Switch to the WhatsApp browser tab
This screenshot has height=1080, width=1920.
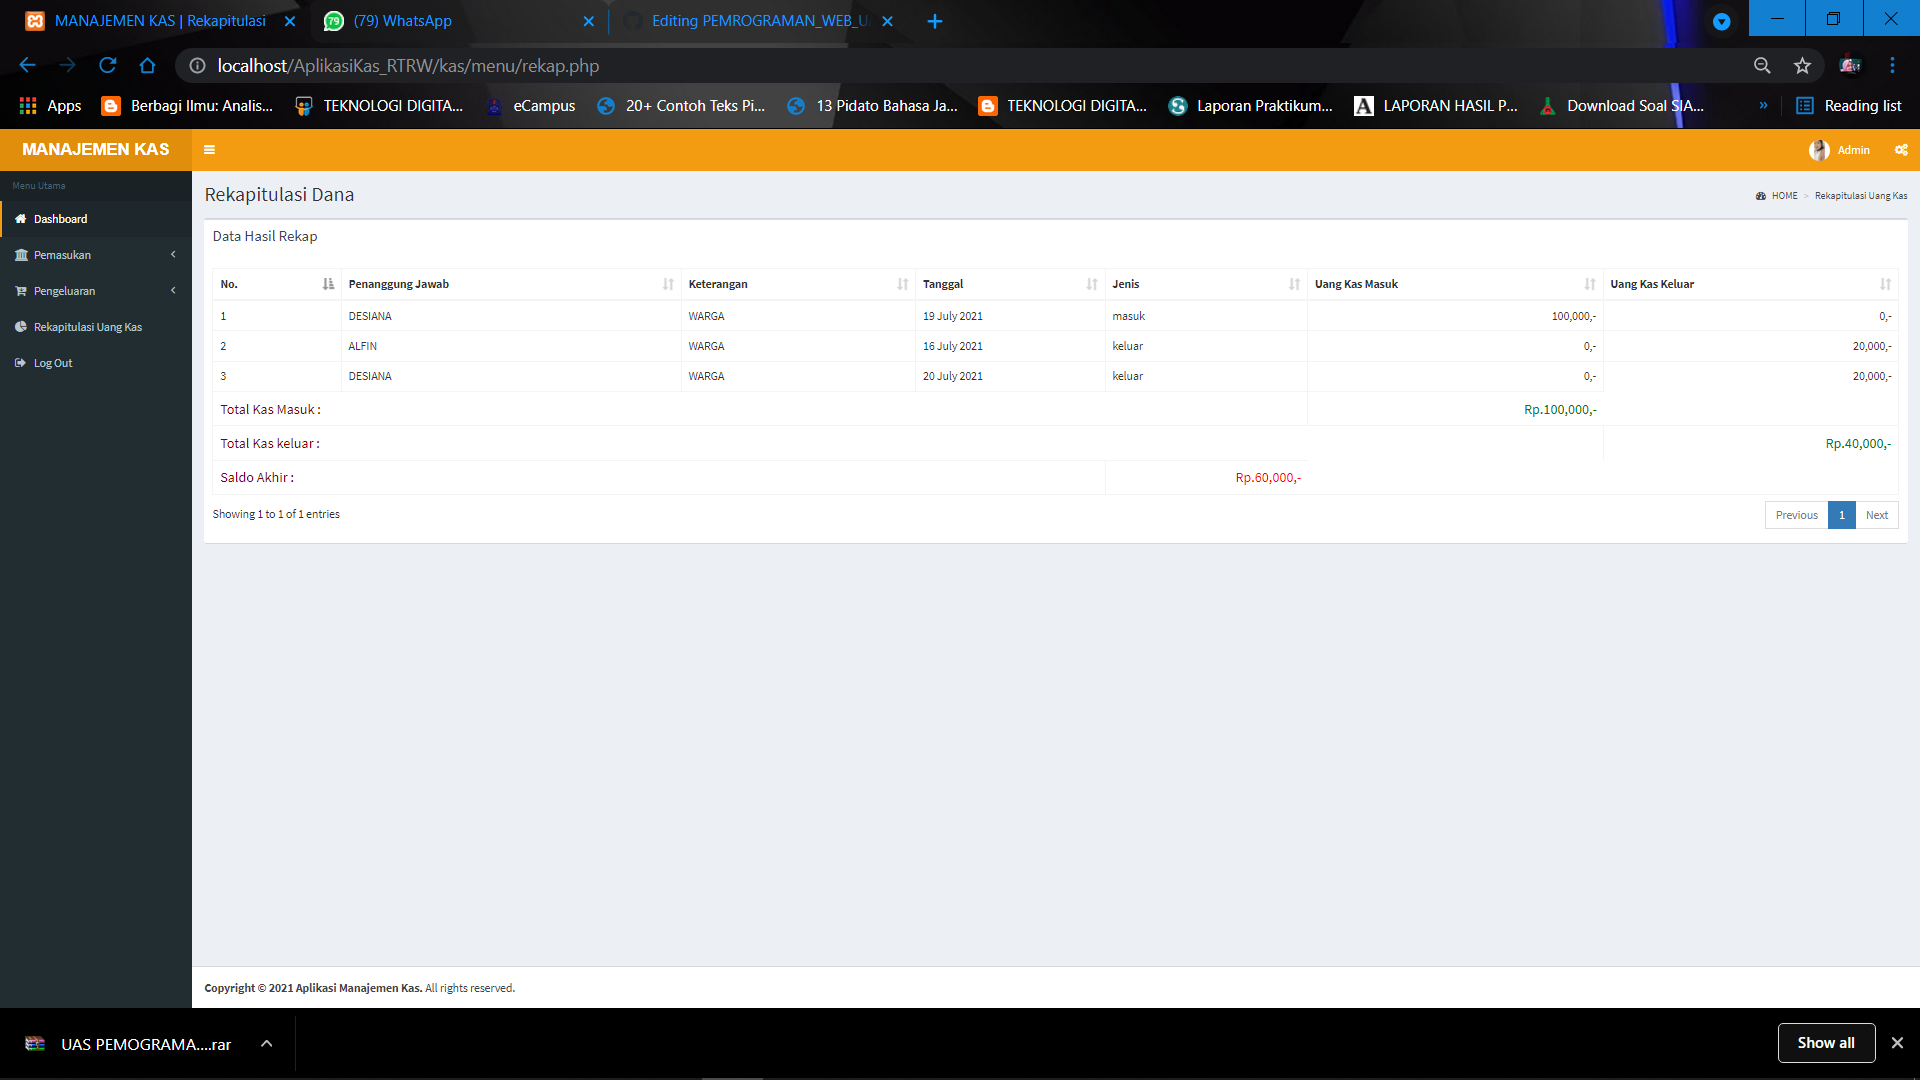click(x=400, y=20)
